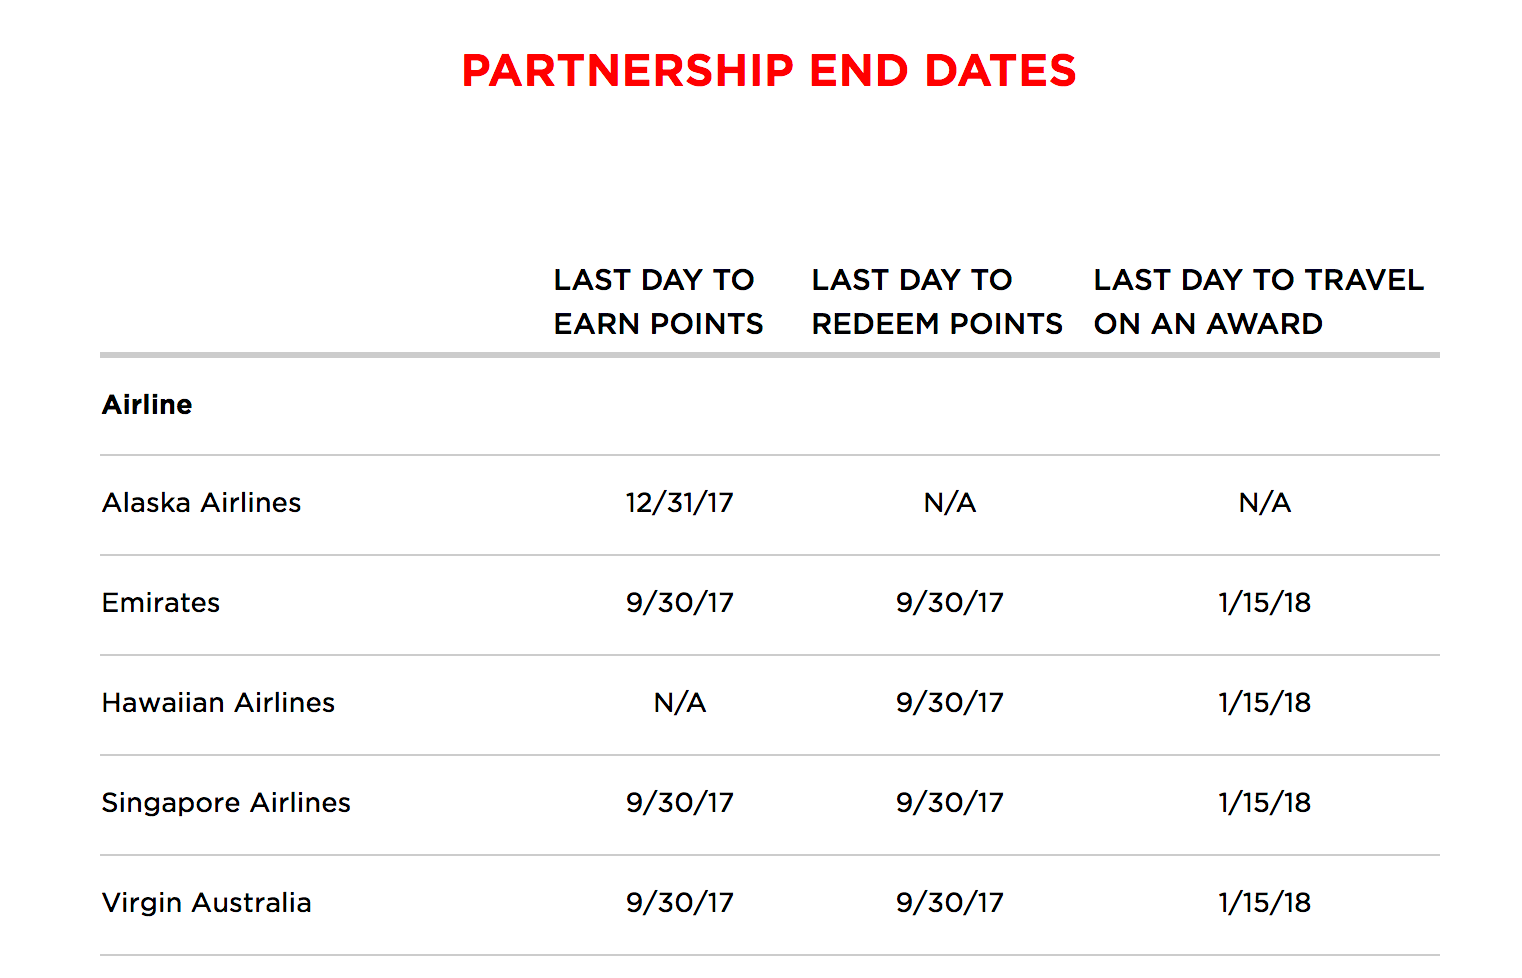1522x978 pixels.
Task: Click the Last Day to Redeem Points header
Action: [936, 301]
